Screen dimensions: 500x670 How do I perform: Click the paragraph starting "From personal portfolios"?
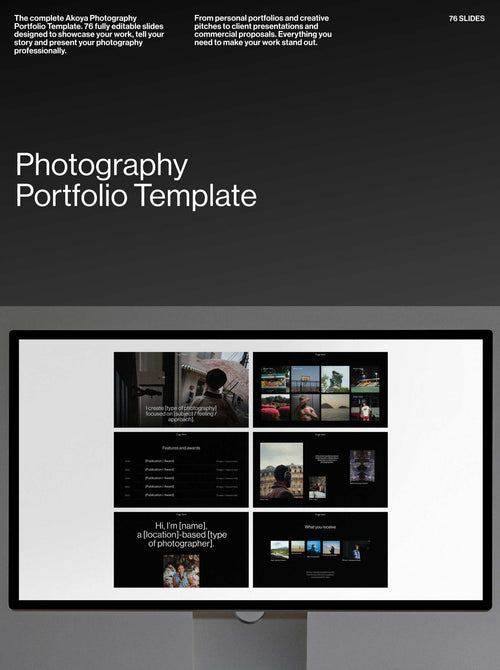tap(263, 30)
